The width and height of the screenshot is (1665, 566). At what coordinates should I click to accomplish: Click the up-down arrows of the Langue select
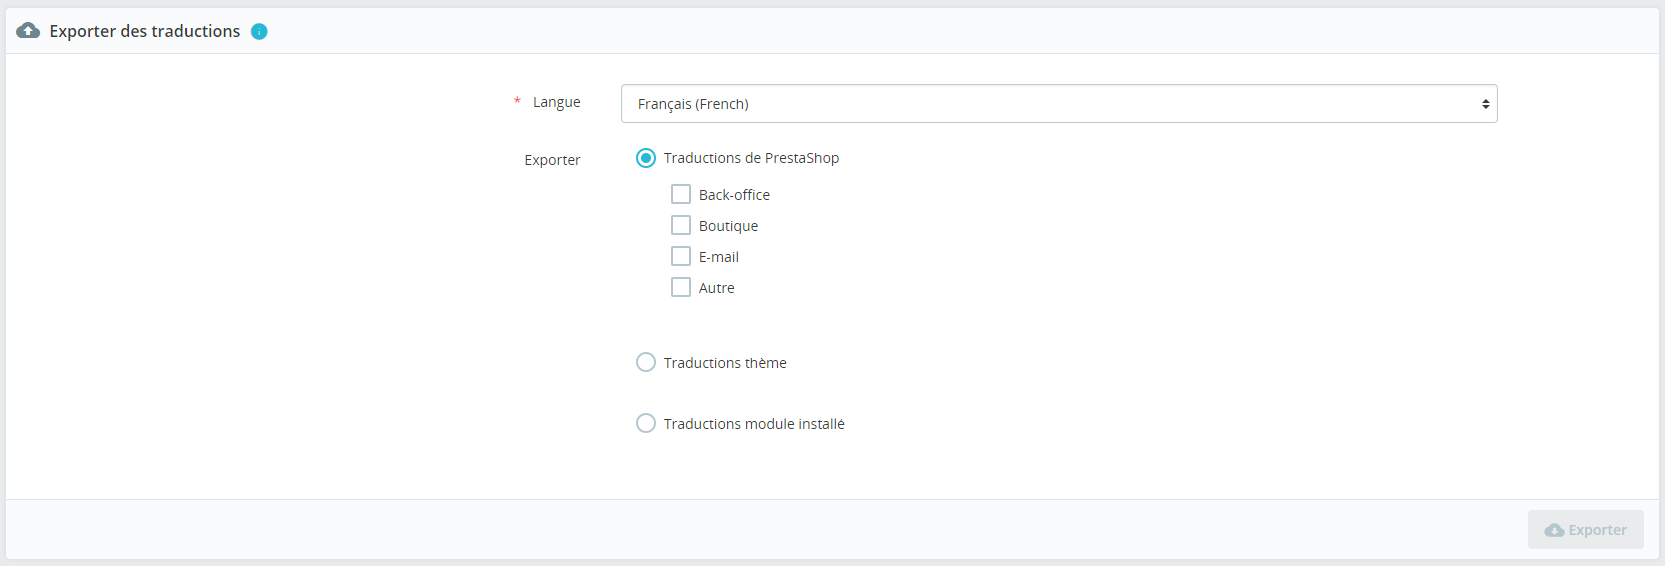tap(1486, 104)
